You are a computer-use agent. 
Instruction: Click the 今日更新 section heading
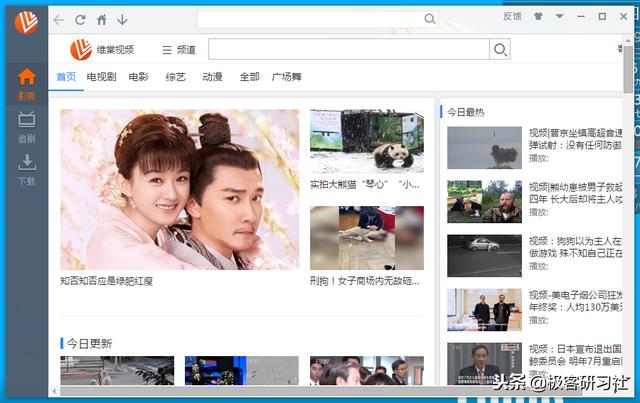(89, 343)
